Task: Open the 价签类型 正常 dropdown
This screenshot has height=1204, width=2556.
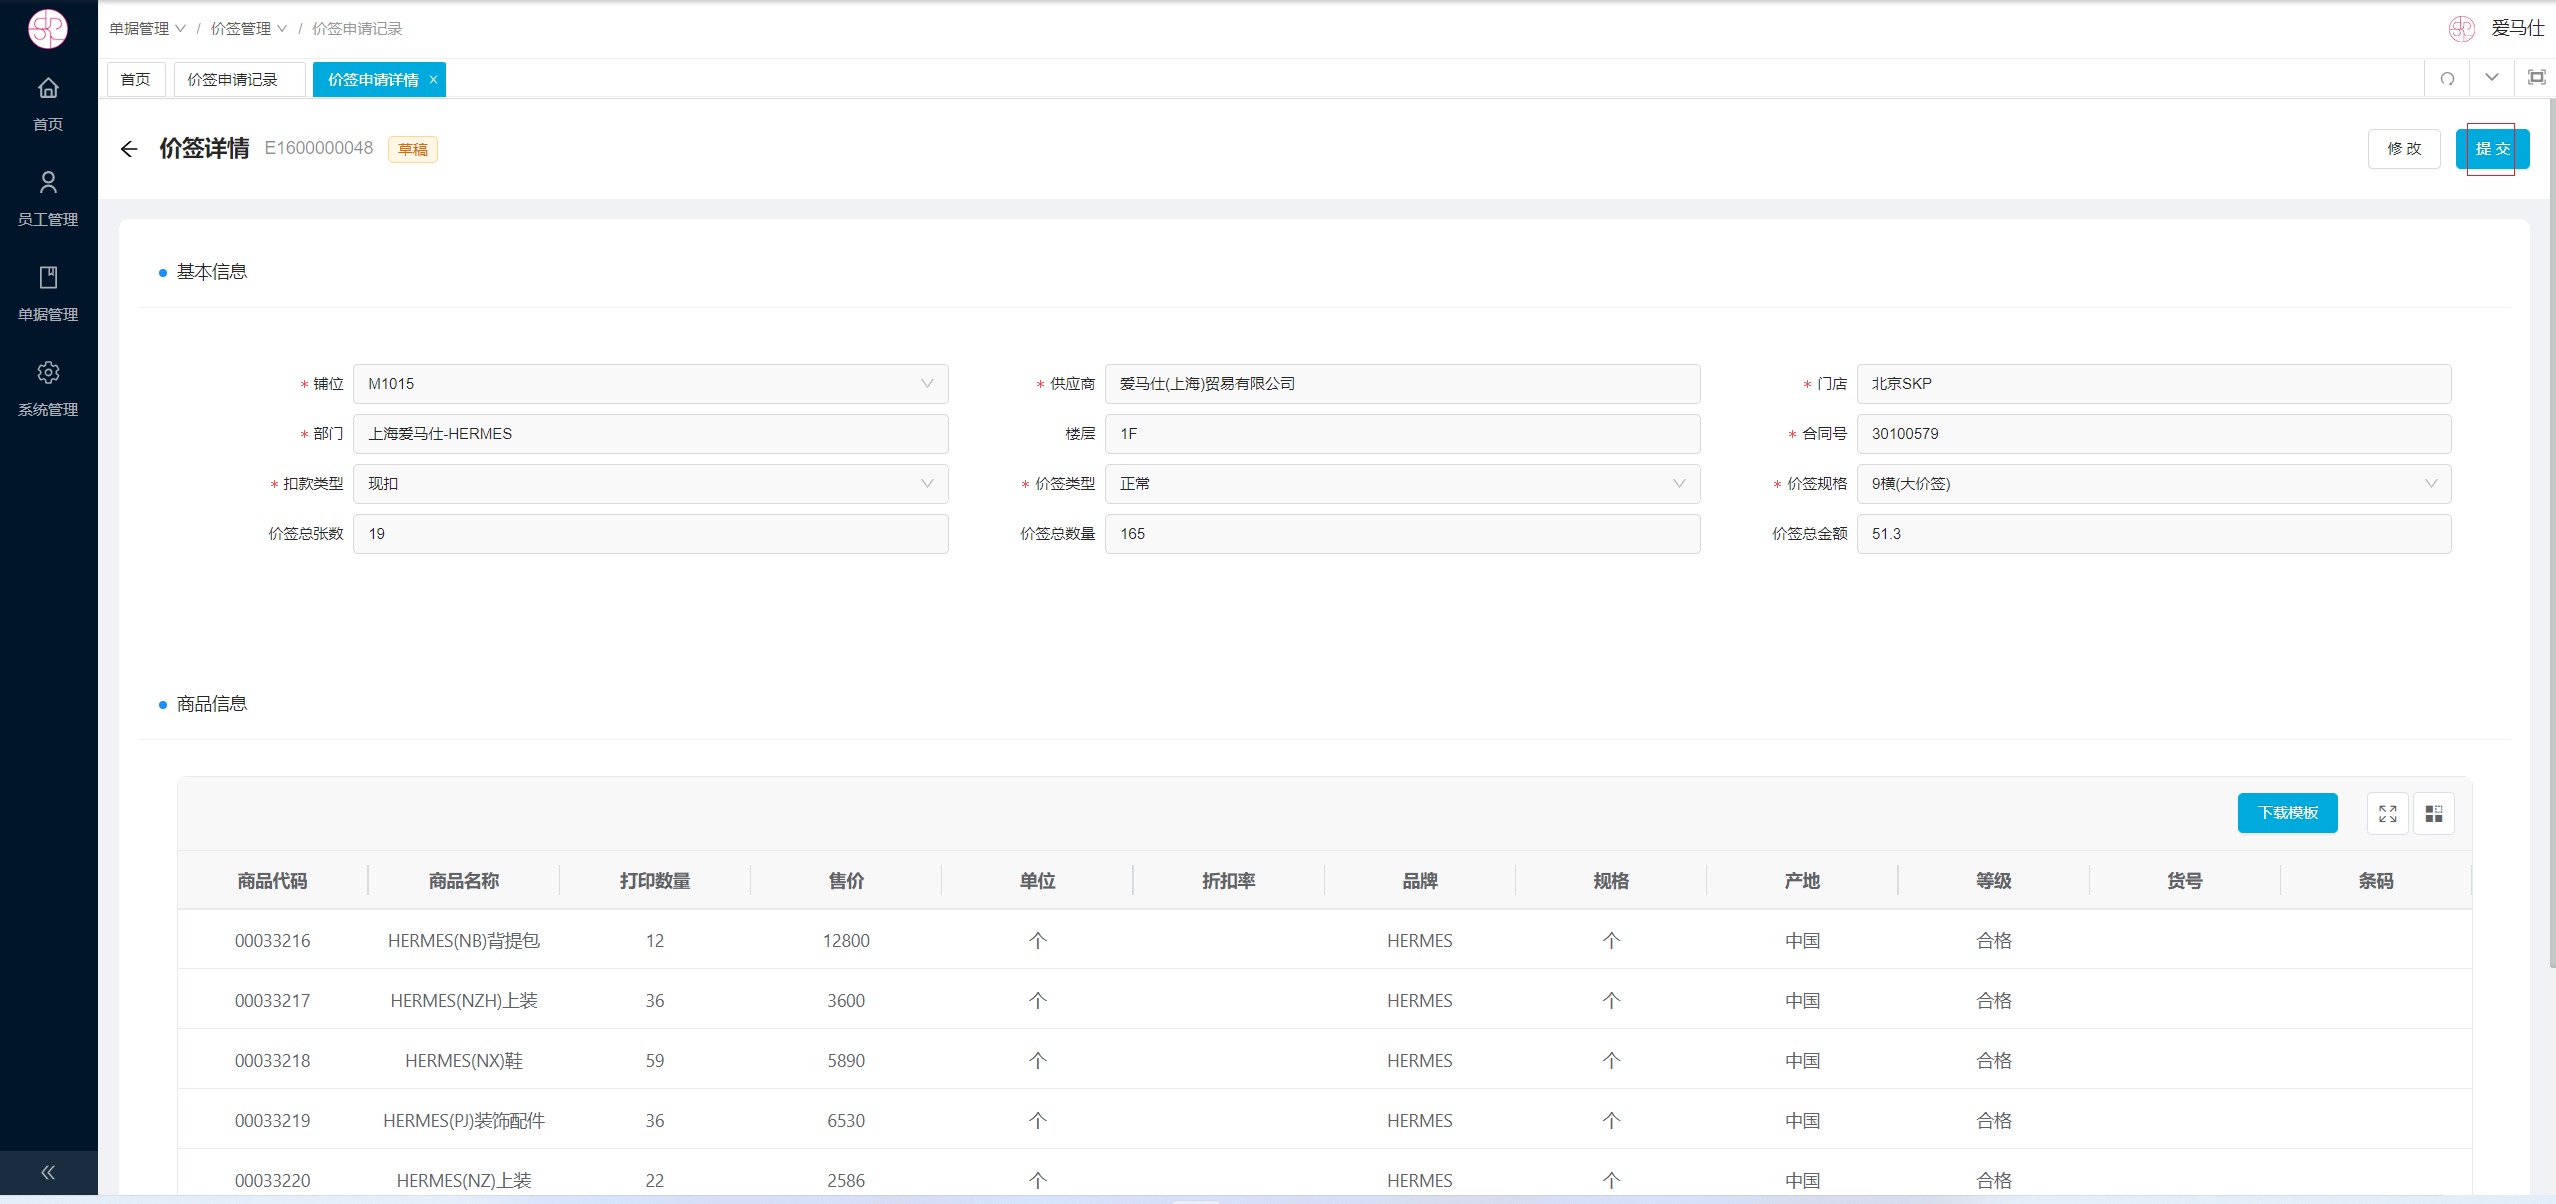Action: (1402, 484)
